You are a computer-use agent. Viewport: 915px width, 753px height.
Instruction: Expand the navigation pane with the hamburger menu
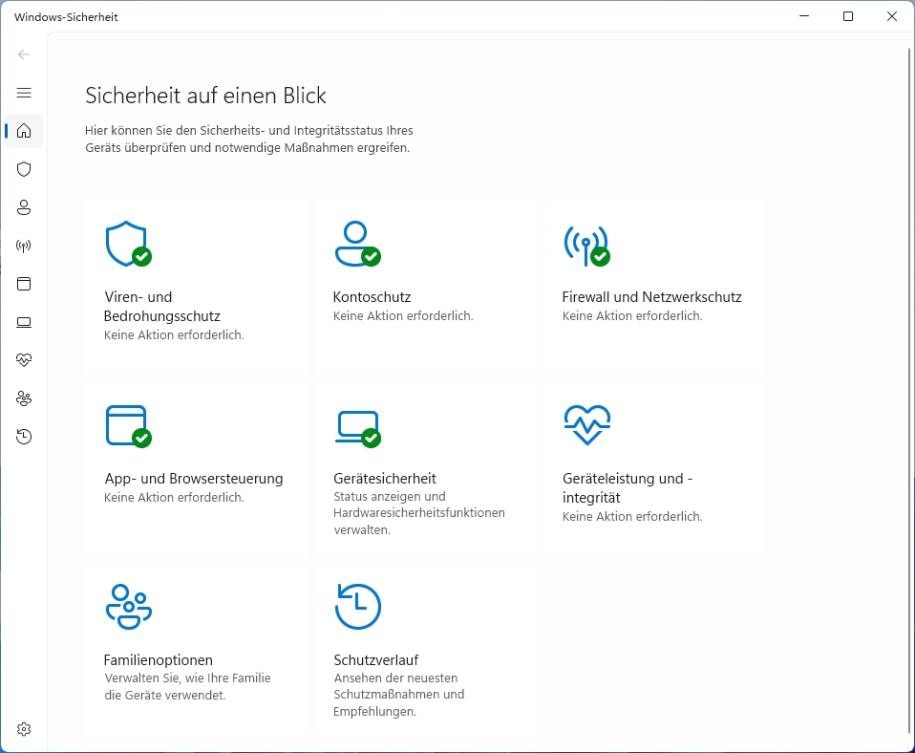(x=23, y=92)
